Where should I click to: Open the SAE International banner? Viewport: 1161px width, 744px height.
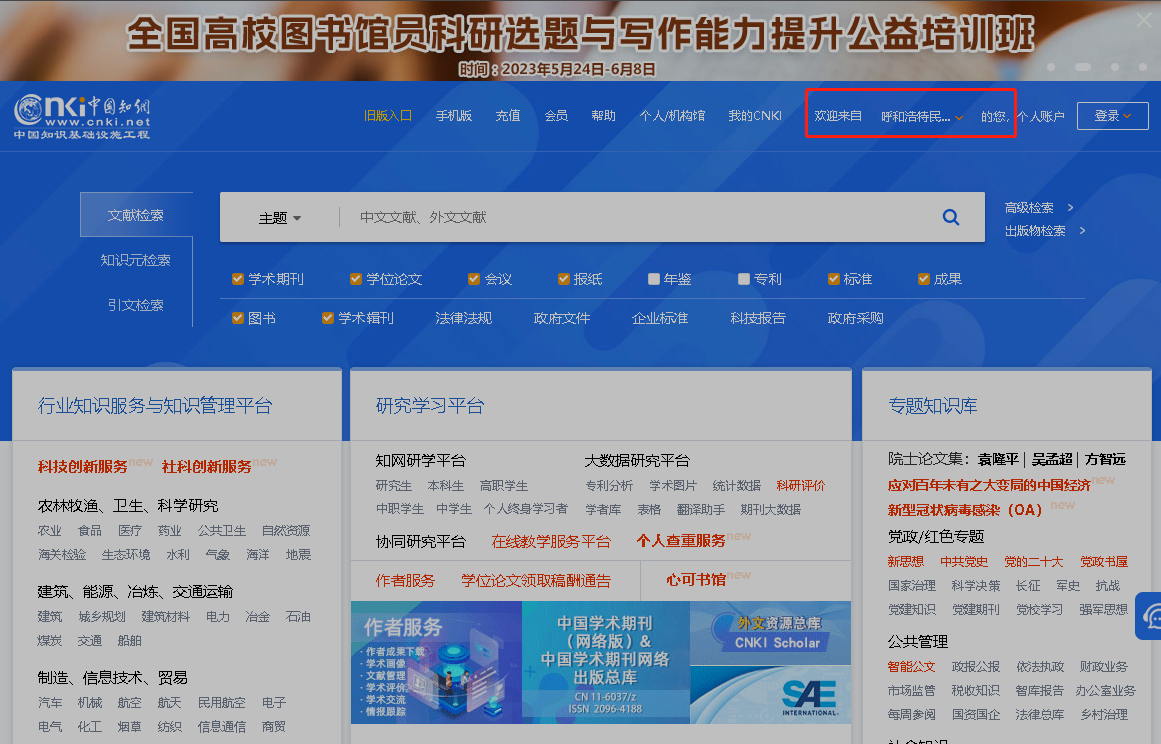[770, 695]
